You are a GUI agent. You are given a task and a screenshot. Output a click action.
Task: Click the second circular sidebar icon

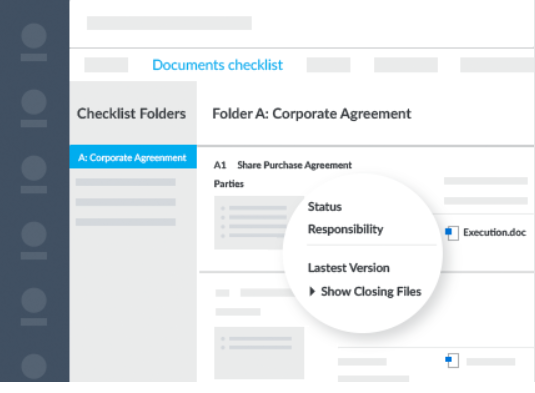point(34,102)
